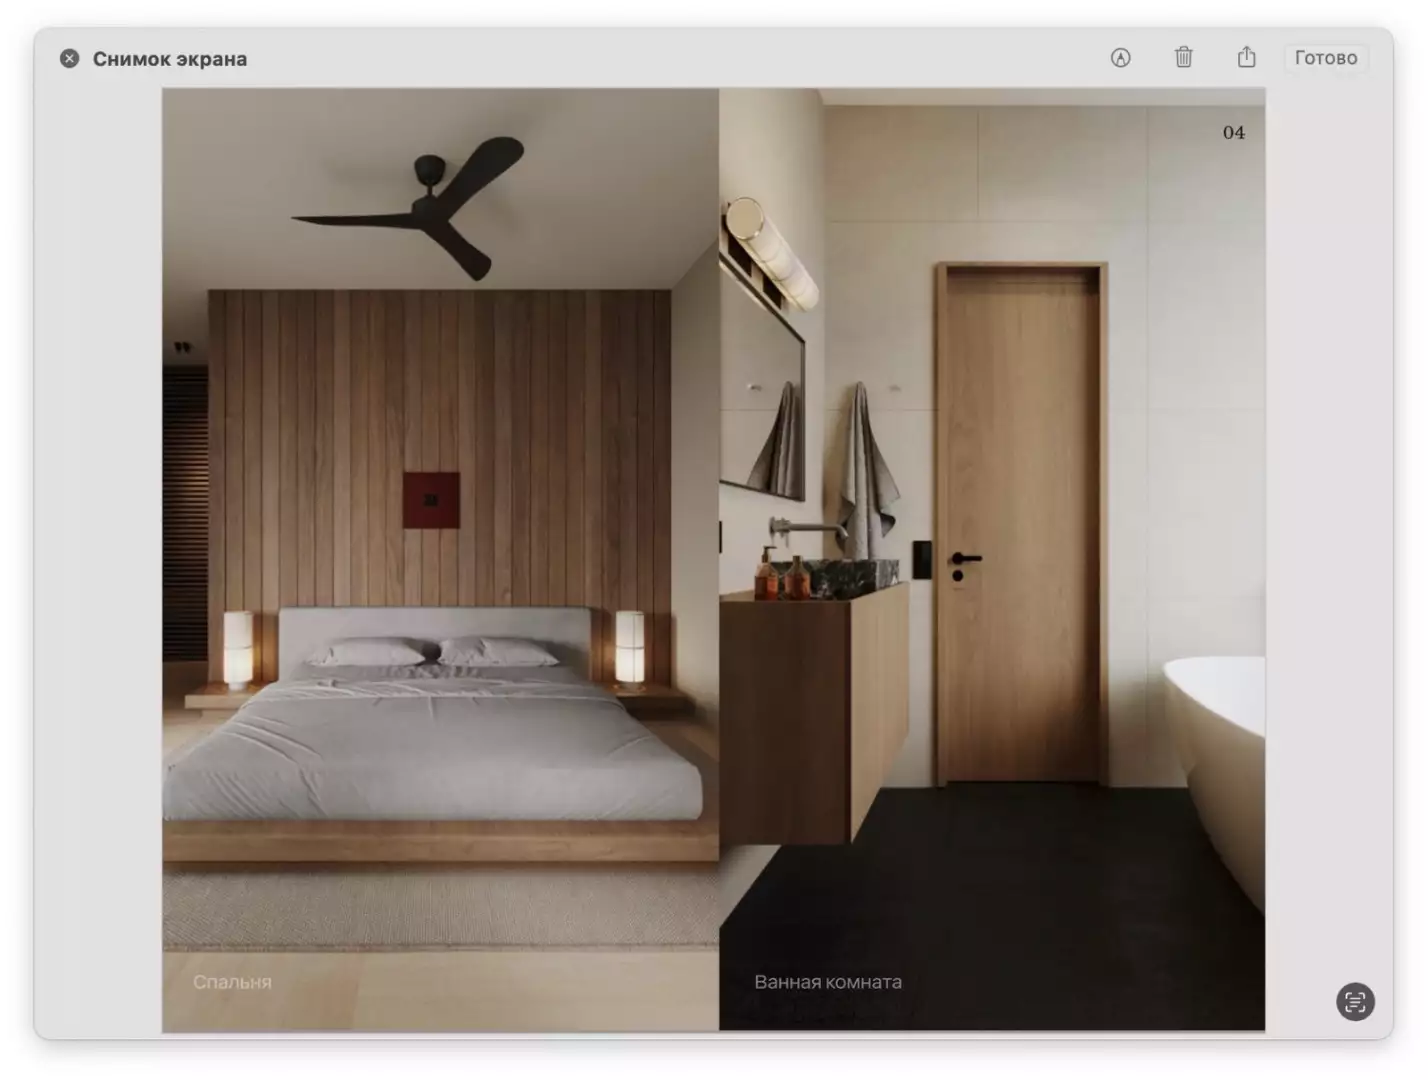
Task: Click the Спальня caption
Action: tap(232, 982)
